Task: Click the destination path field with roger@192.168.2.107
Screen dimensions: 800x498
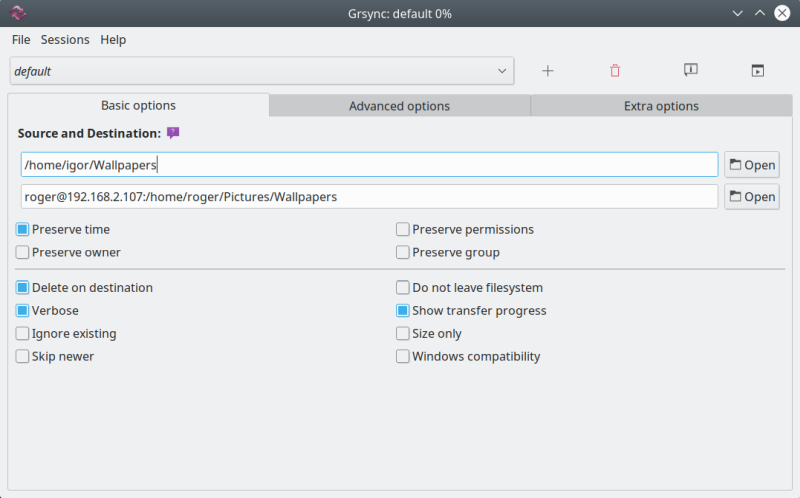Action: [369, 197]
